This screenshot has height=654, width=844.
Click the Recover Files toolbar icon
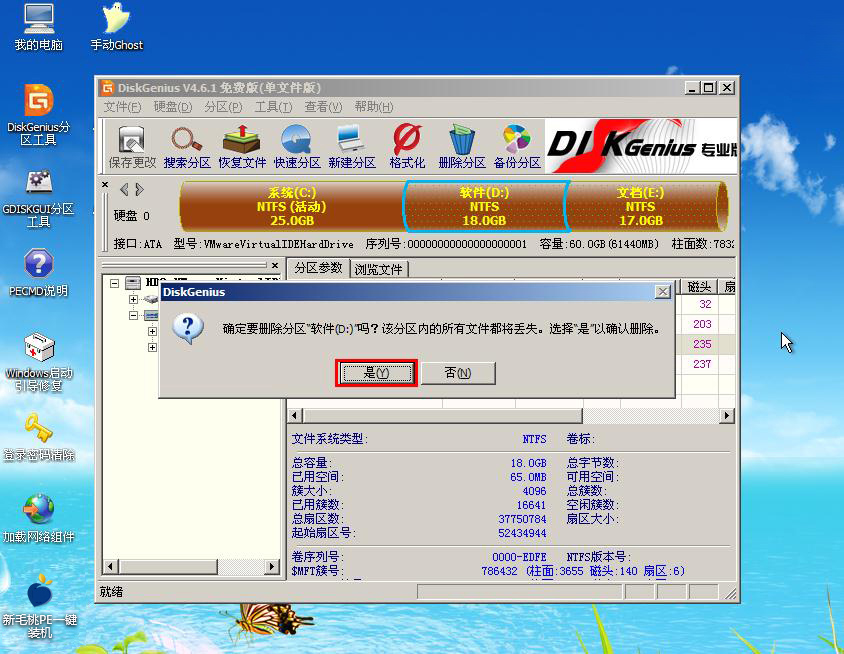pos(242,146)
